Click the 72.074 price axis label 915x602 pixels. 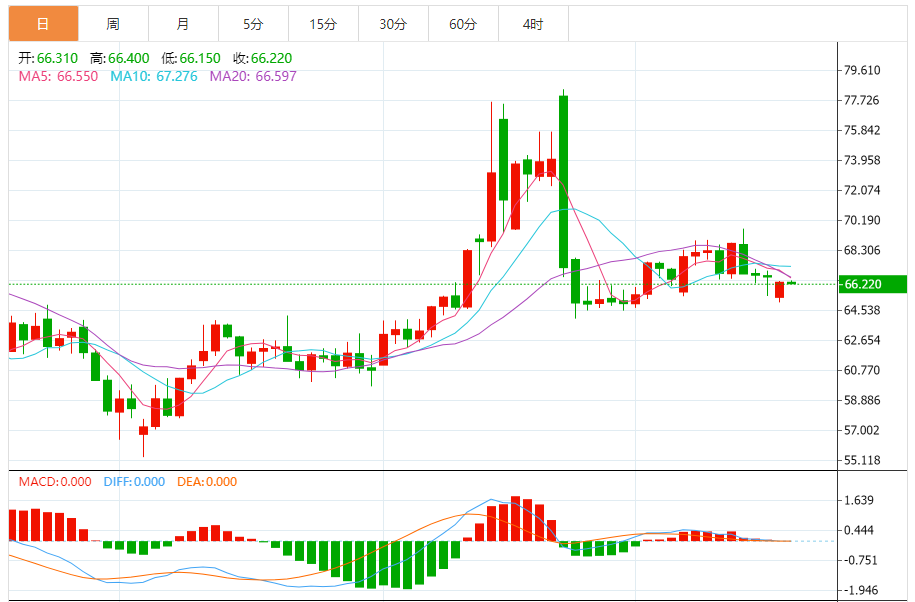tap(862, 190)
